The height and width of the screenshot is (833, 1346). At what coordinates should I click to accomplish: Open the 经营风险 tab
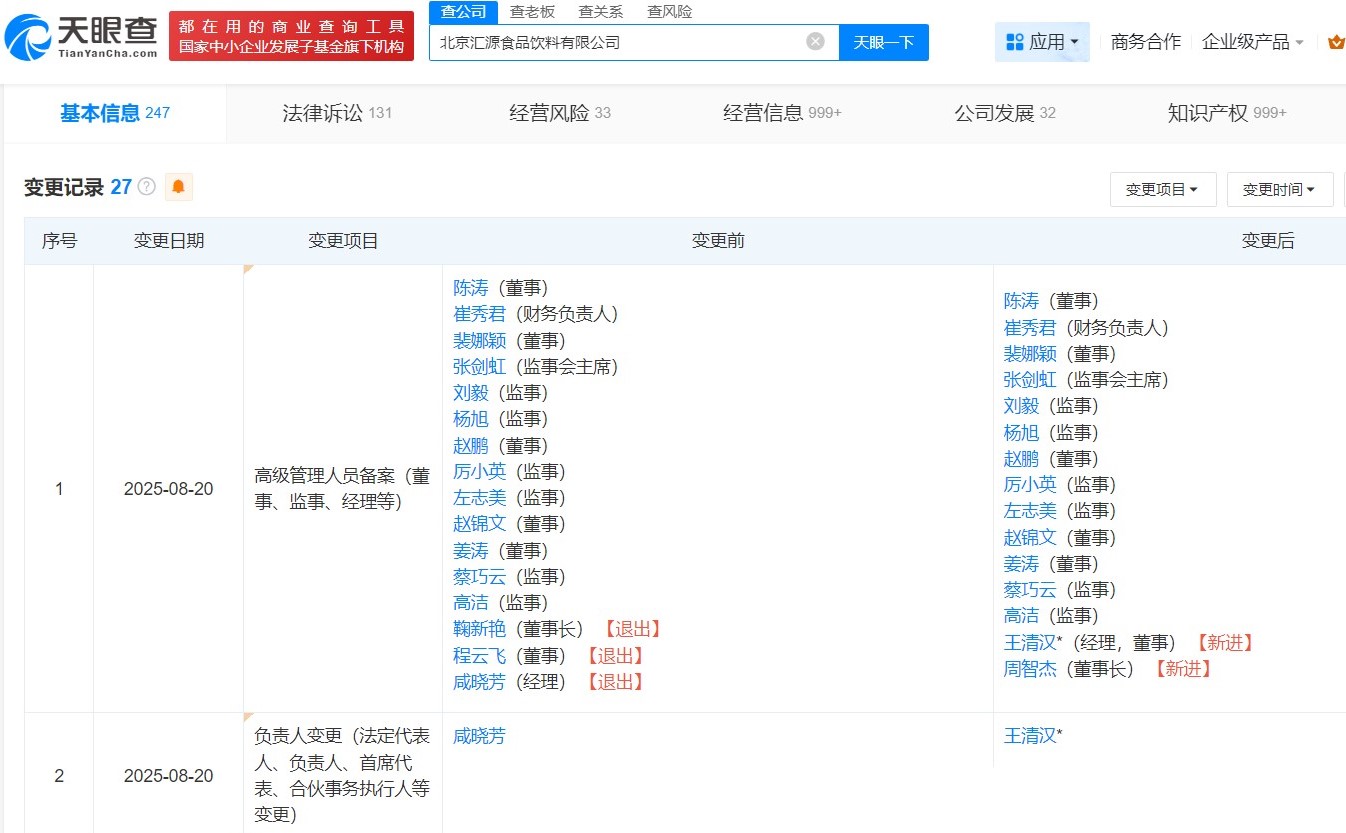click(560, 113)
